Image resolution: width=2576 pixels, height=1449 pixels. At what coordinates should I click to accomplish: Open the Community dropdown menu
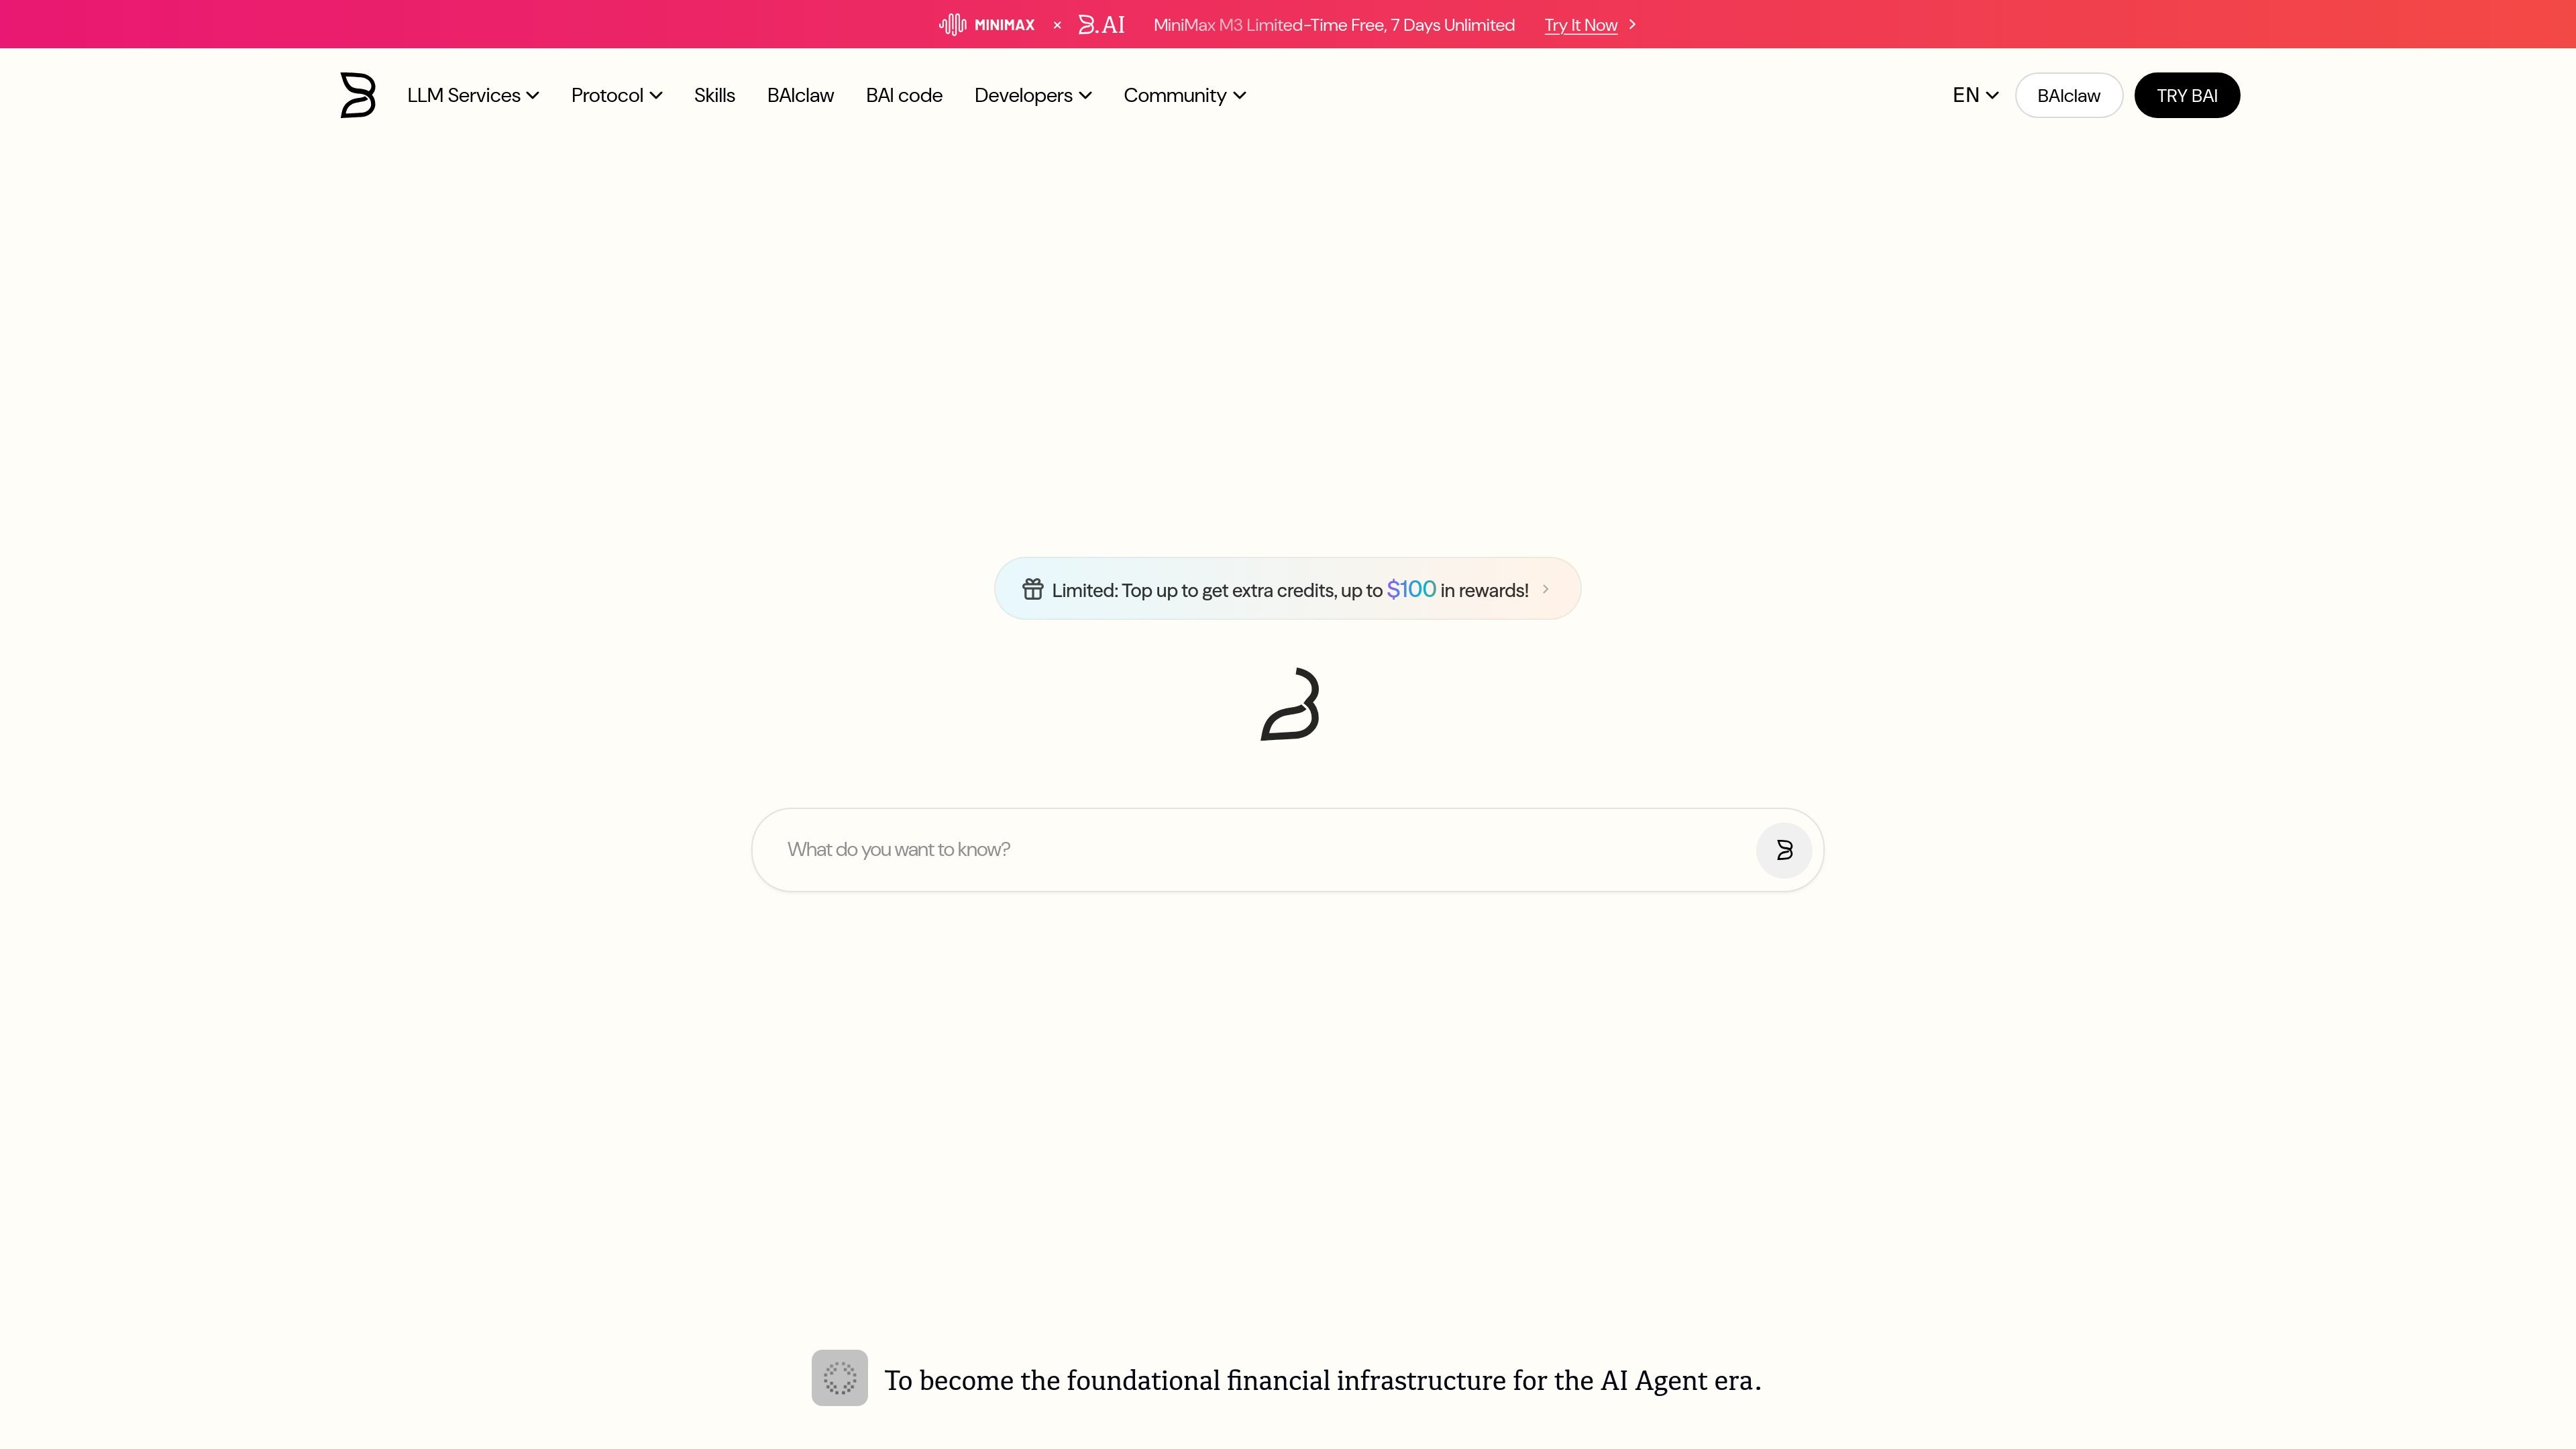tap(1185, 95)
